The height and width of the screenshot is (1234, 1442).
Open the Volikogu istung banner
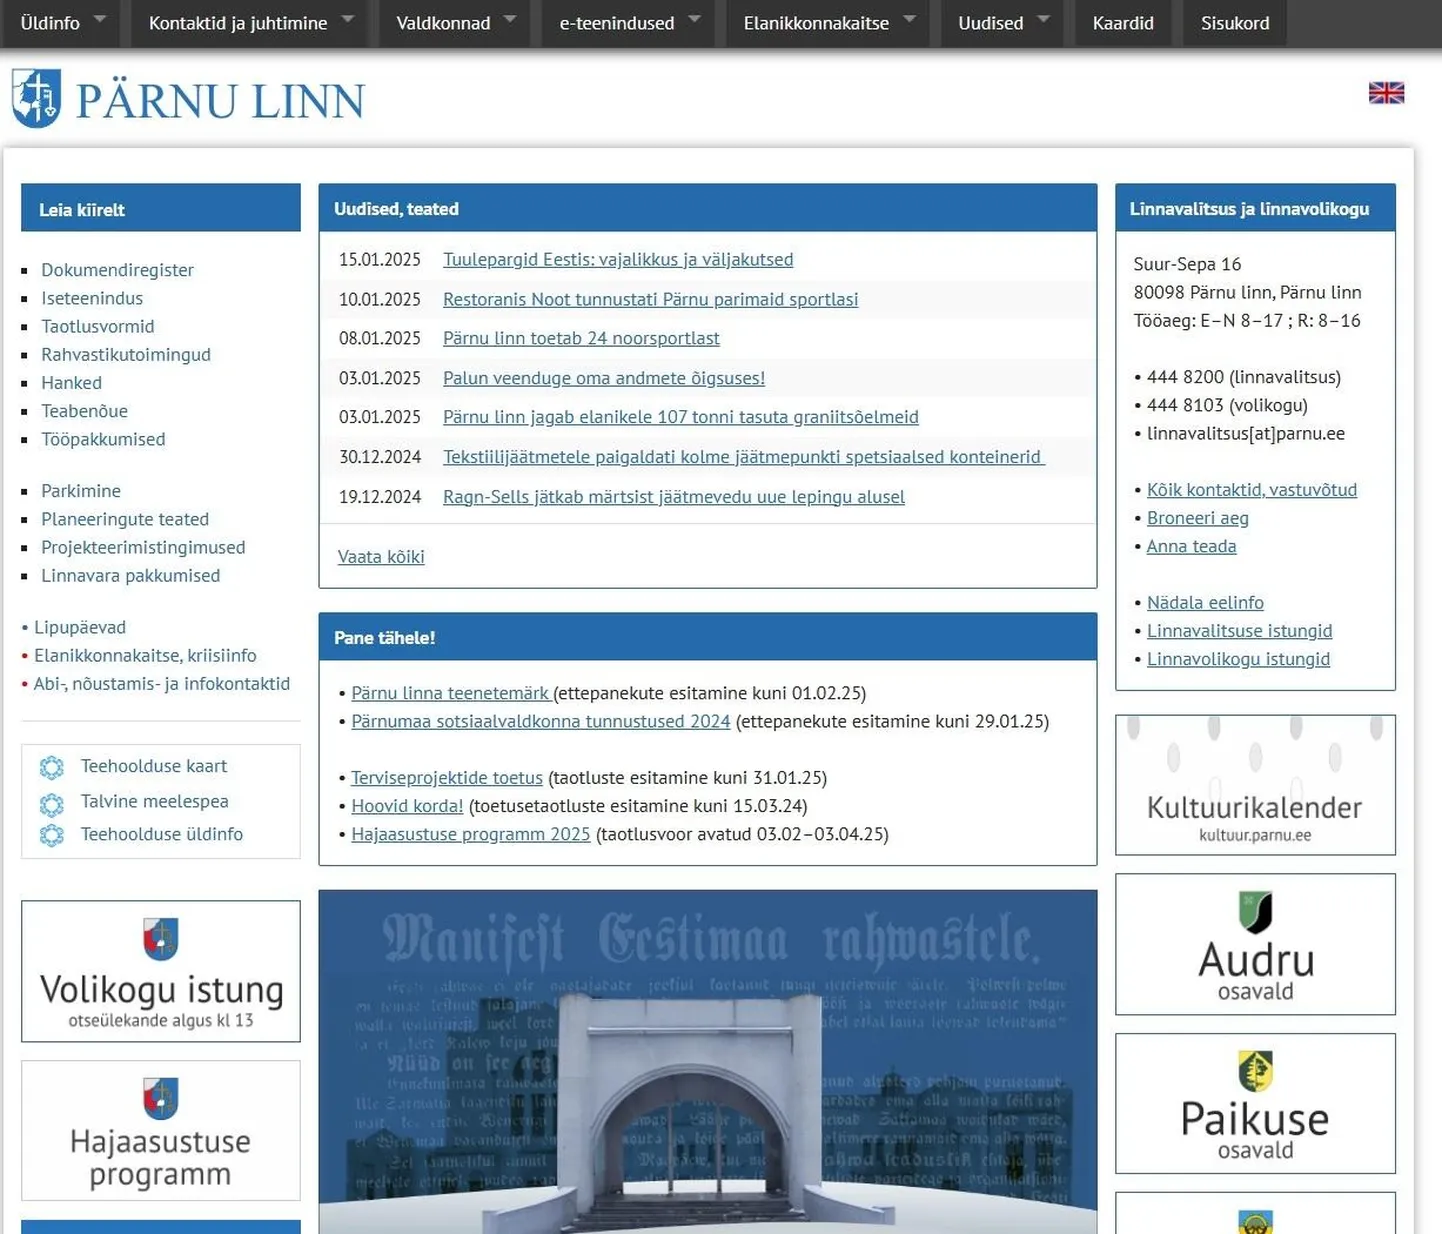[161, 971]
